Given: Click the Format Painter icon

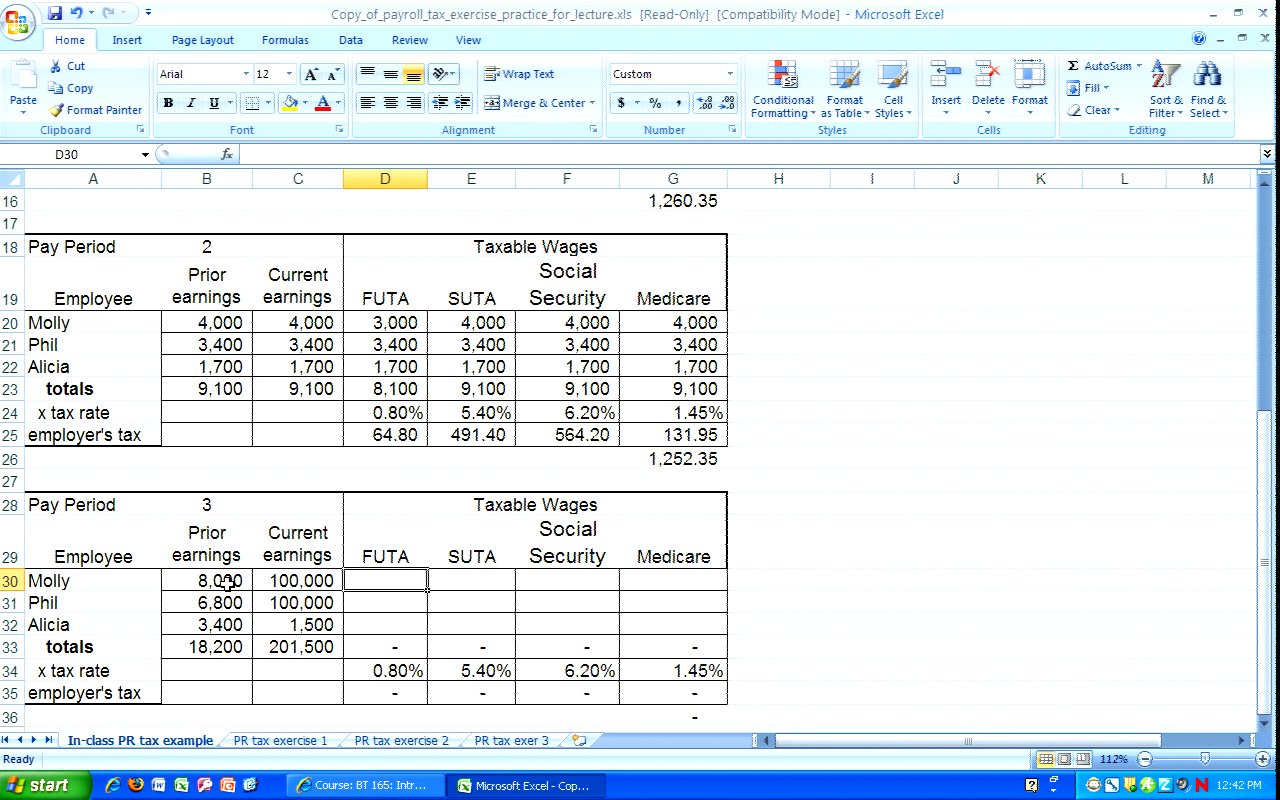Looking at the screenshot, I should pos(57,110).
